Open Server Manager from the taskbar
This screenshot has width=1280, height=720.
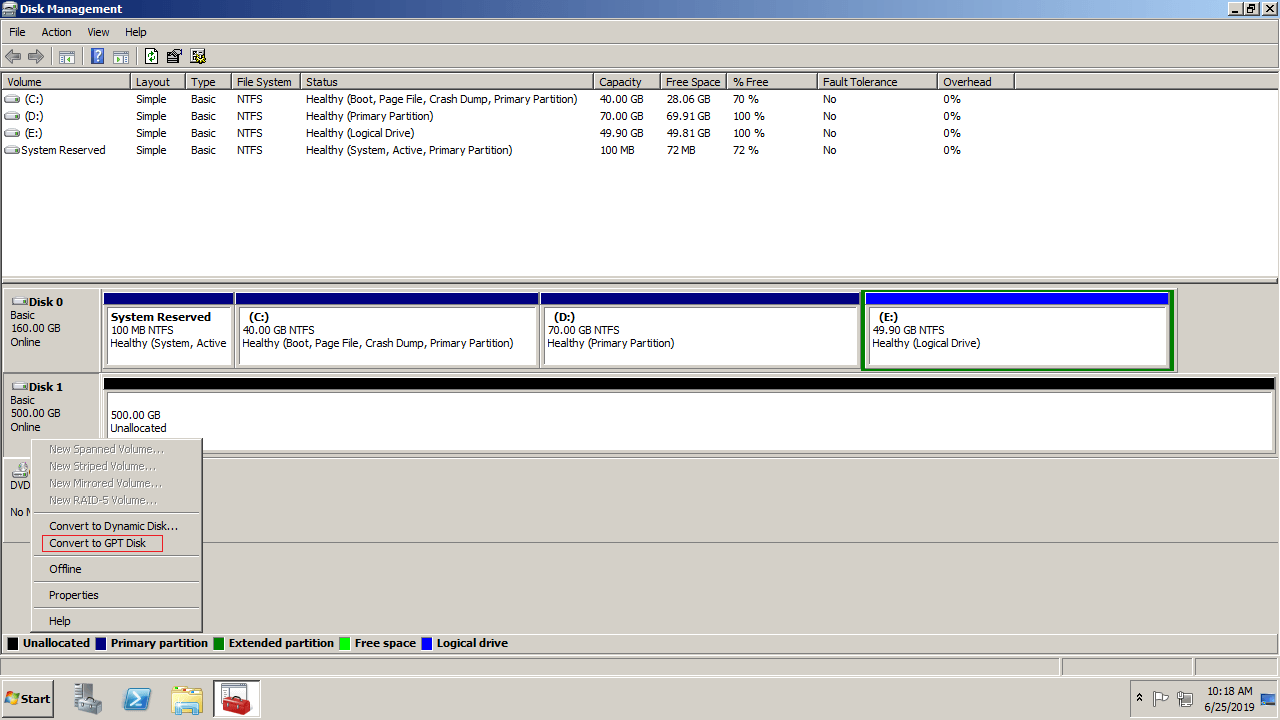coord(88,699)
